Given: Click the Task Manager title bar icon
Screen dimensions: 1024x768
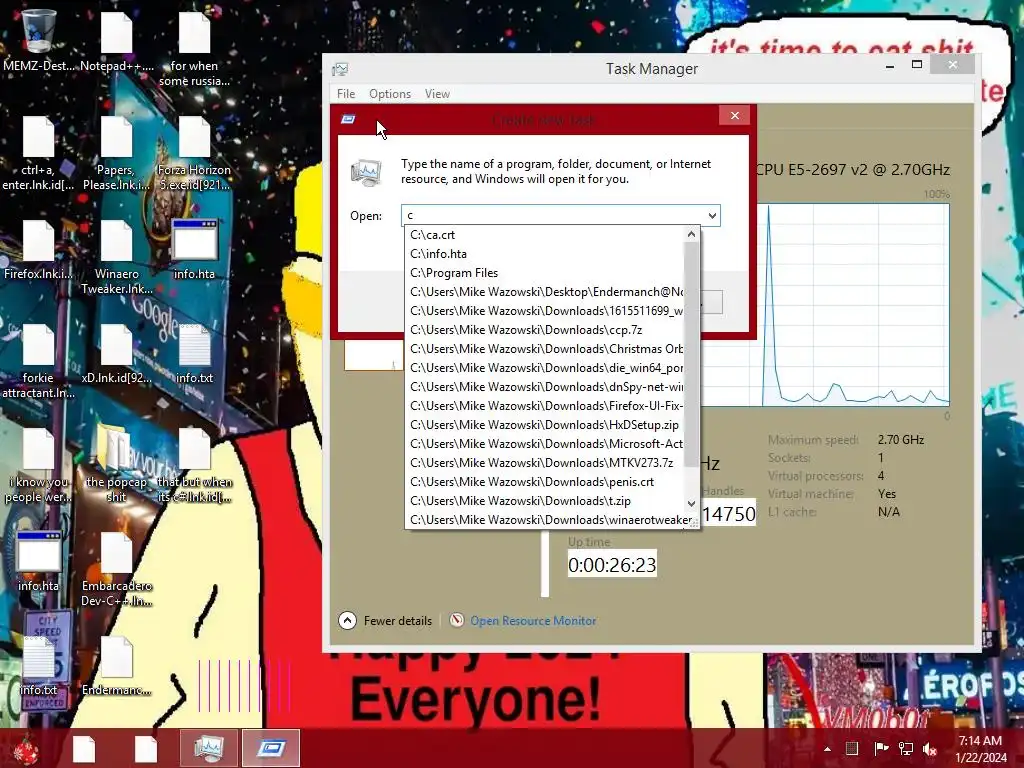Looking at the screenshot, I should (x=340, y=69).
